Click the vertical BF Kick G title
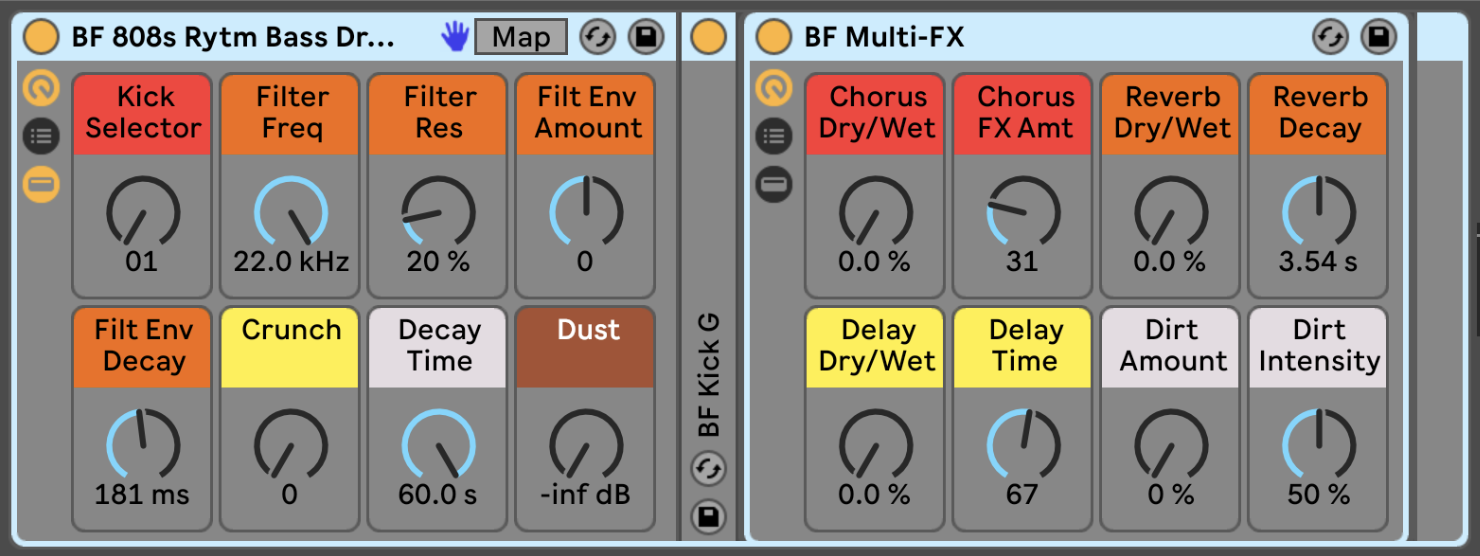 [x=709, y=374]
